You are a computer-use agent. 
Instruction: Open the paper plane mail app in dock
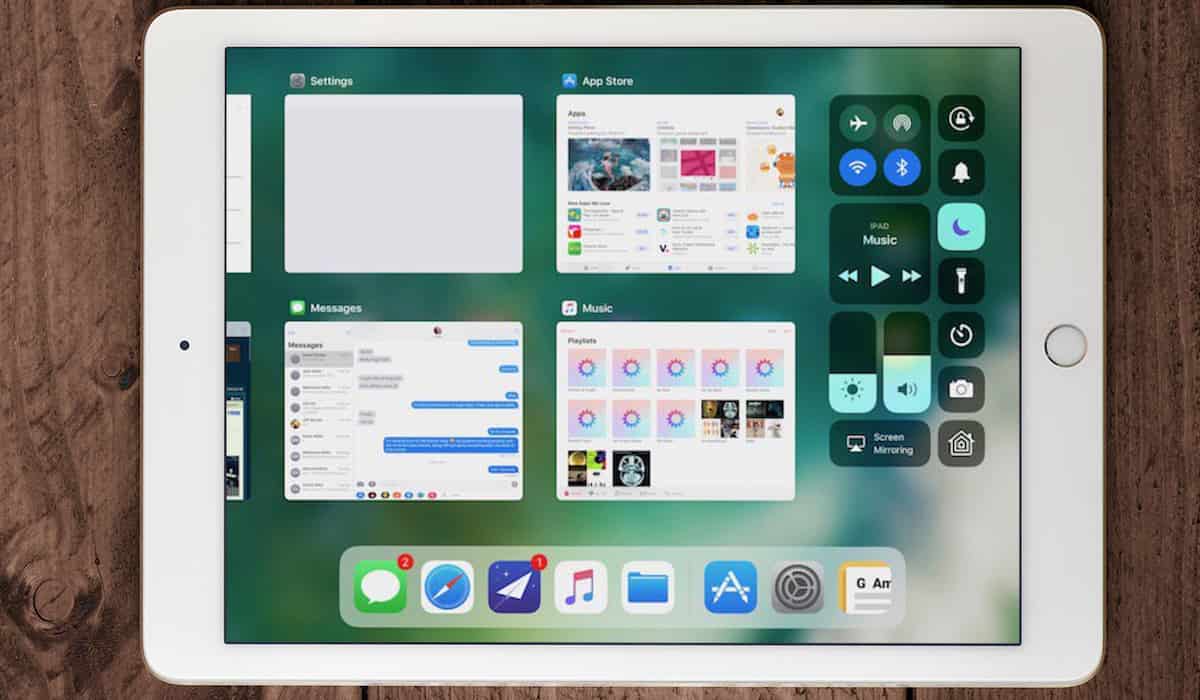pos(514,587)
